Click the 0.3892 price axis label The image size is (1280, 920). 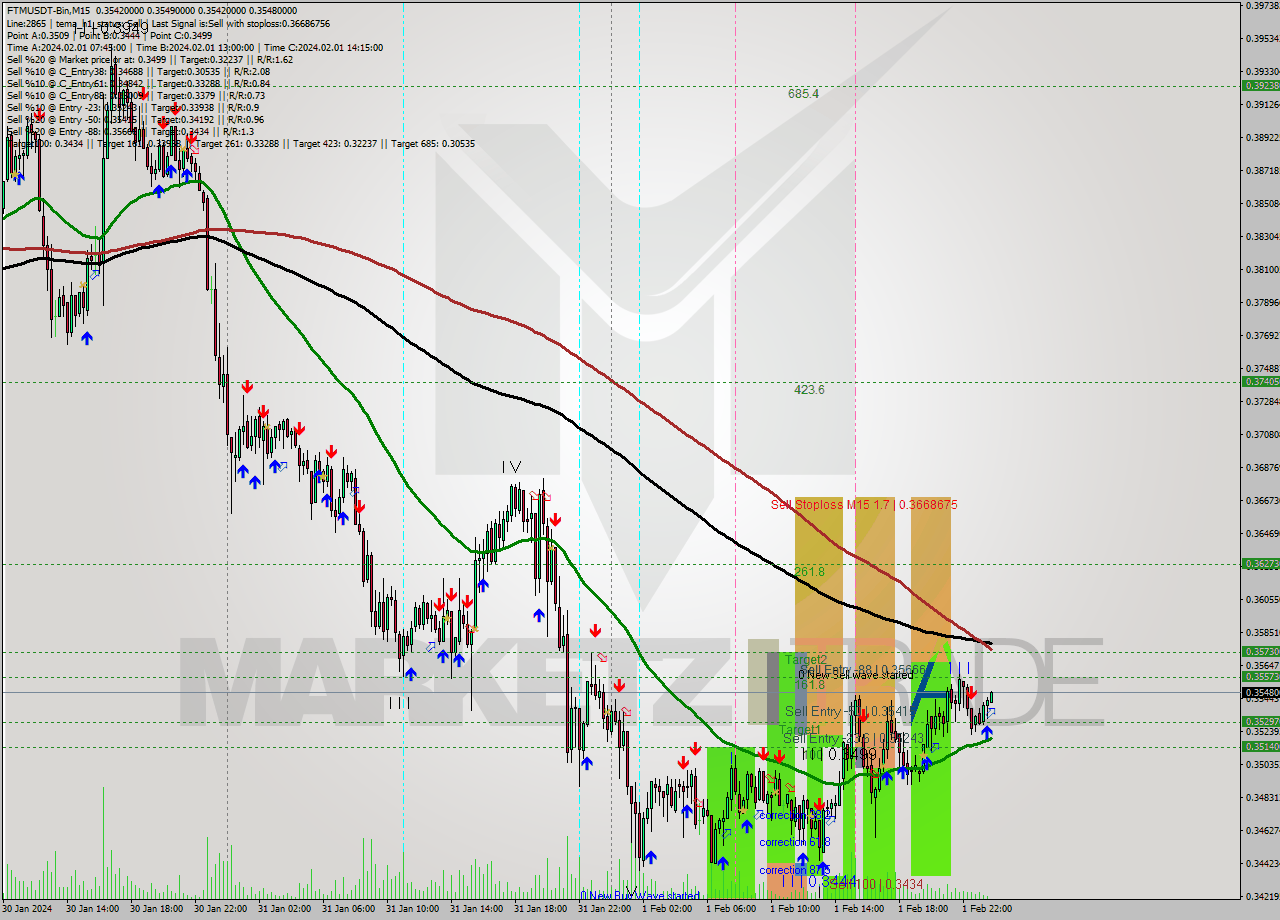click(1261, 138)
